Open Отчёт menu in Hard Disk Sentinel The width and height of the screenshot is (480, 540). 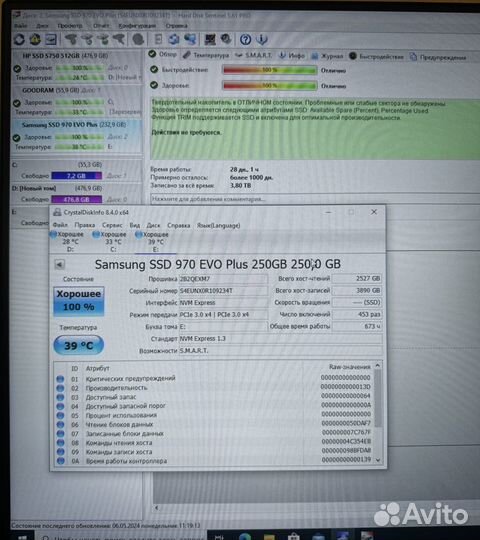[x=101, y=26]
